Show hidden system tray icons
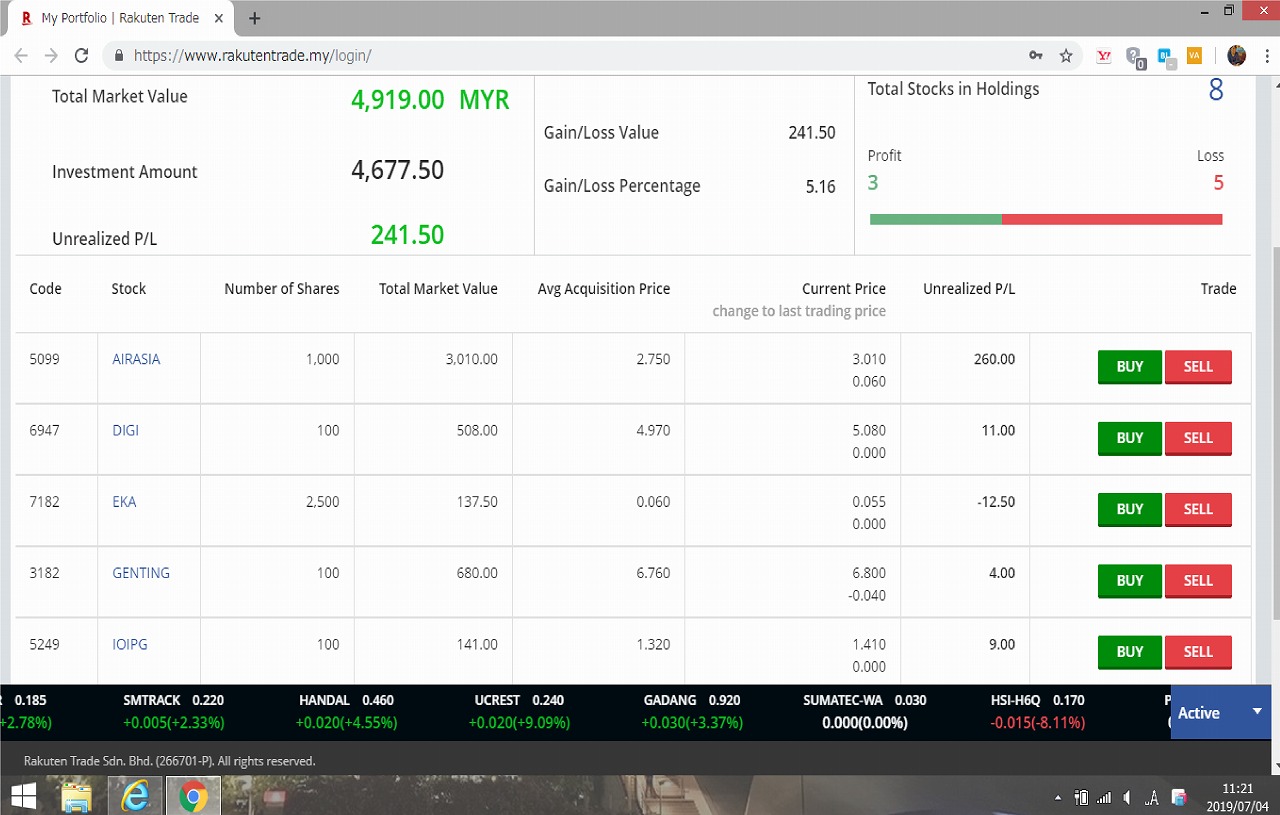This screenshot has width=1280, height=815. click(1058, 798)
